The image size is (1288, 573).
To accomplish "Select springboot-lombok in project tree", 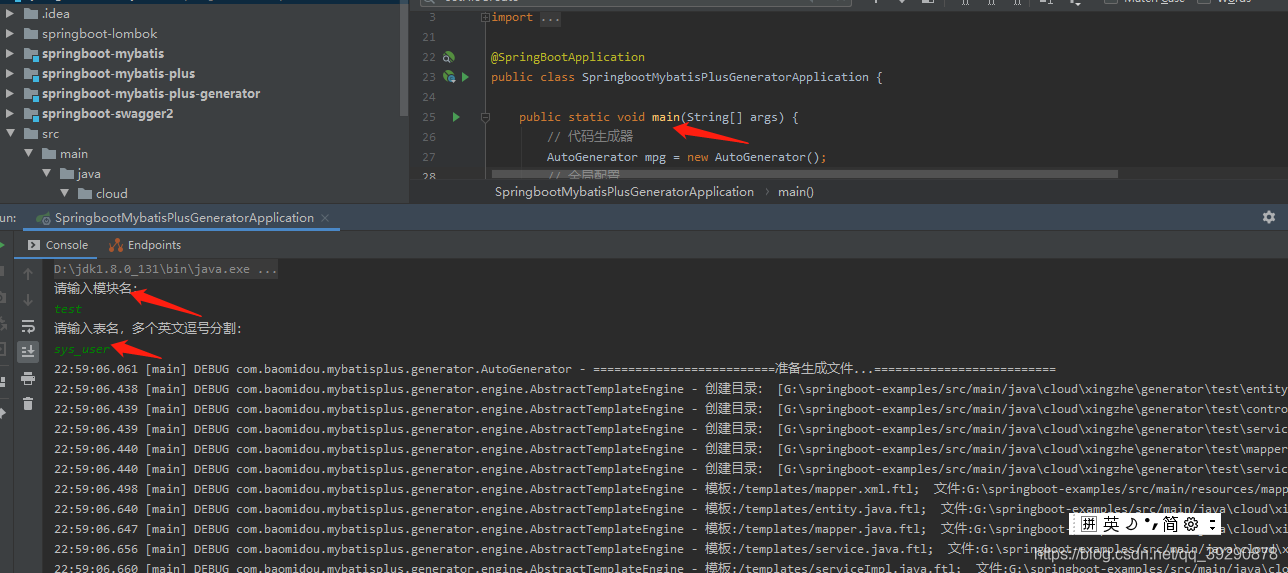I will tap(100, 33).
